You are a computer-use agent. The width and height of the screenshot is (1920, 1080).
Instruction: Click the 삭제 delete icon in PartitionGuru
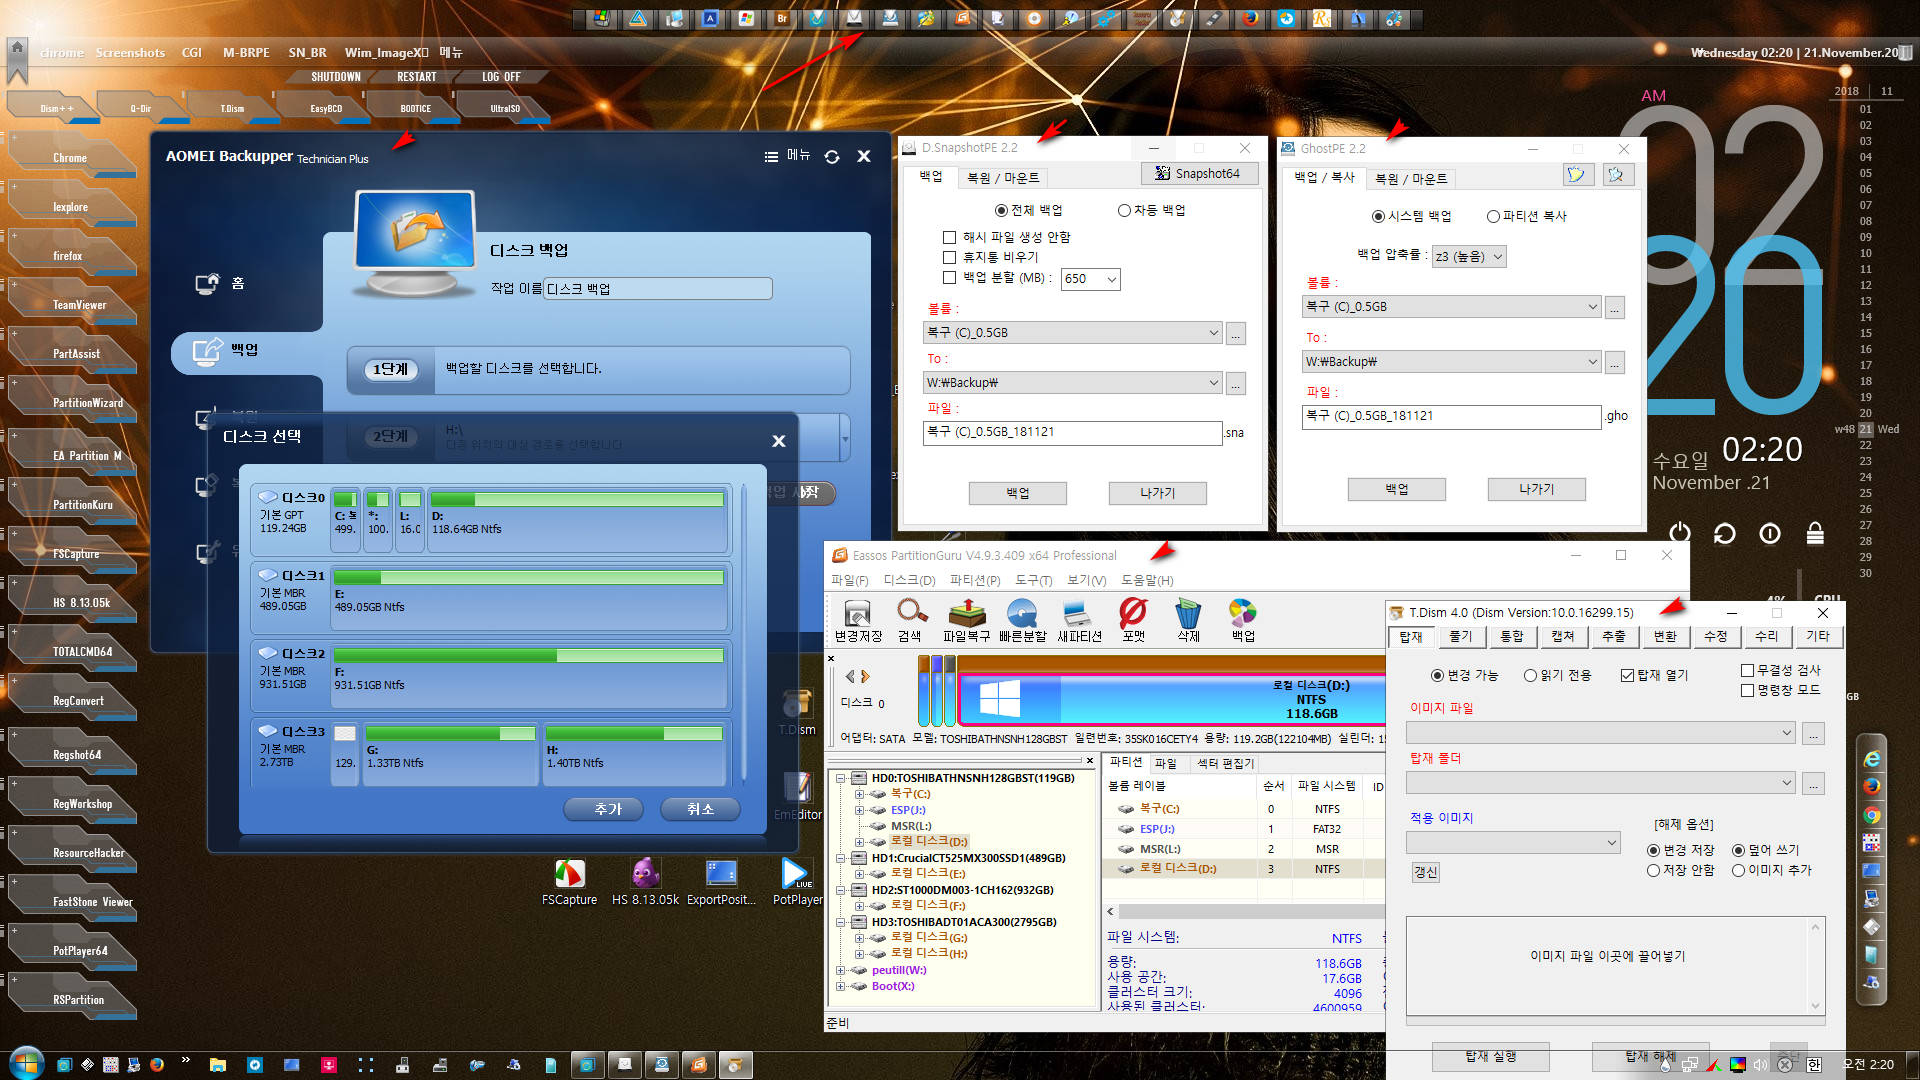pyautogui.click(x=1188, y=620)
